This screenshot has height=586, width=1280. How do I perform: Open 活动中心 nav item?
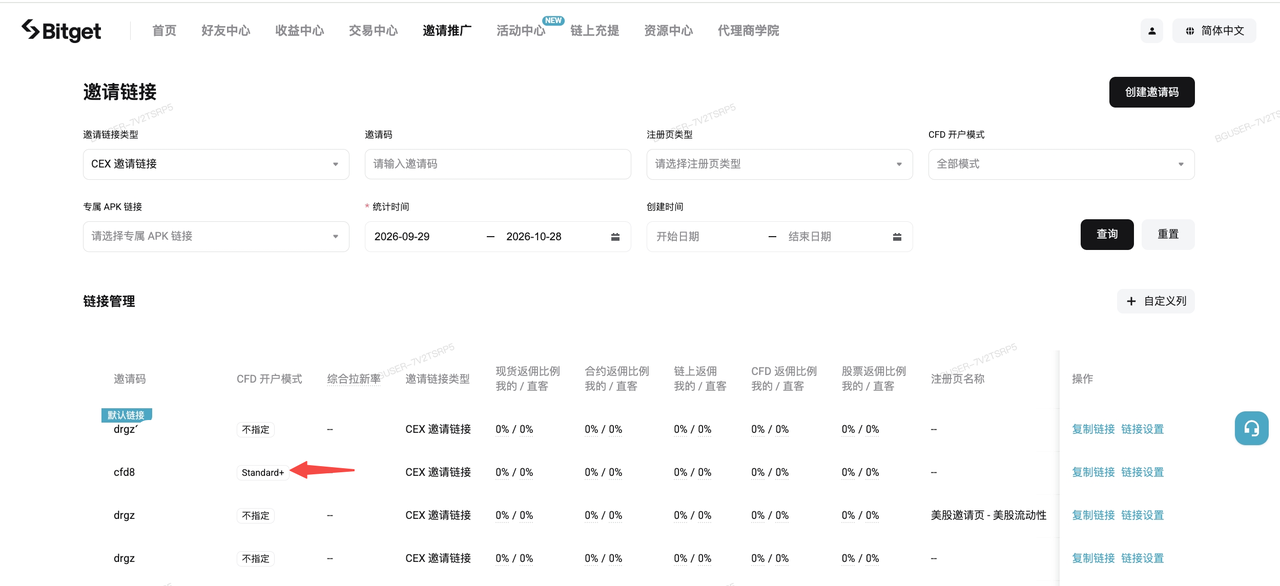521,31
